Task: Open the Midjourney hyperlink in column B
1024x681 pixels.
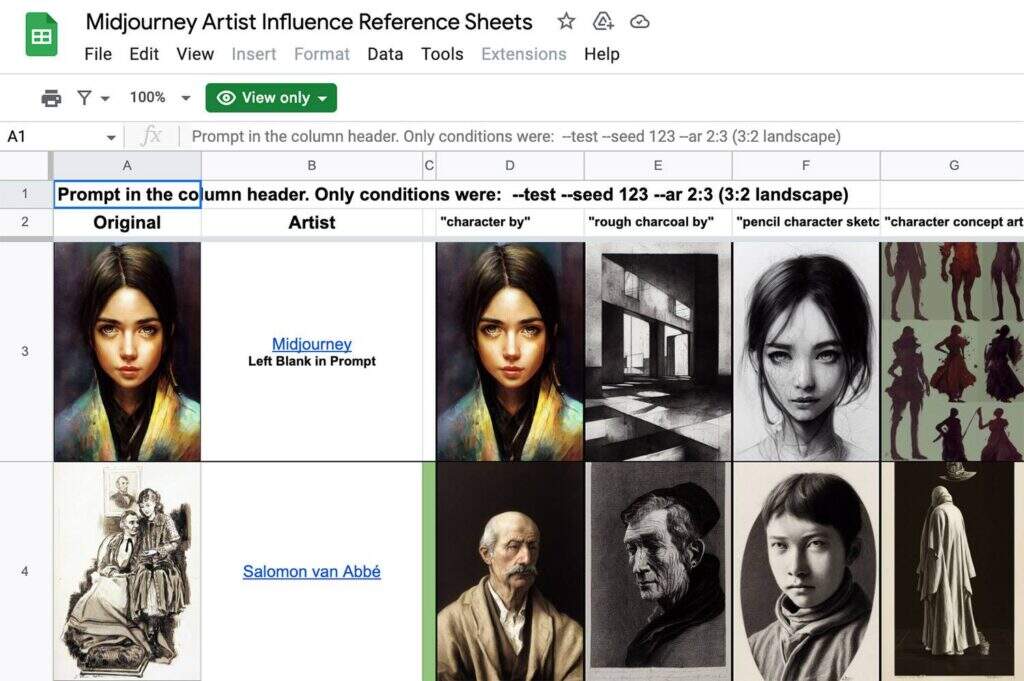Action: [311, 344]
